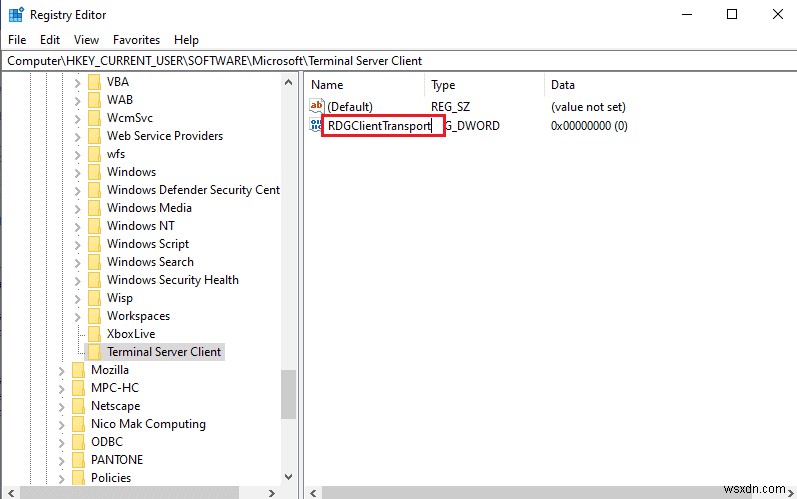Click the registry path address bar

pyautogui.click(x=398, y=61)
